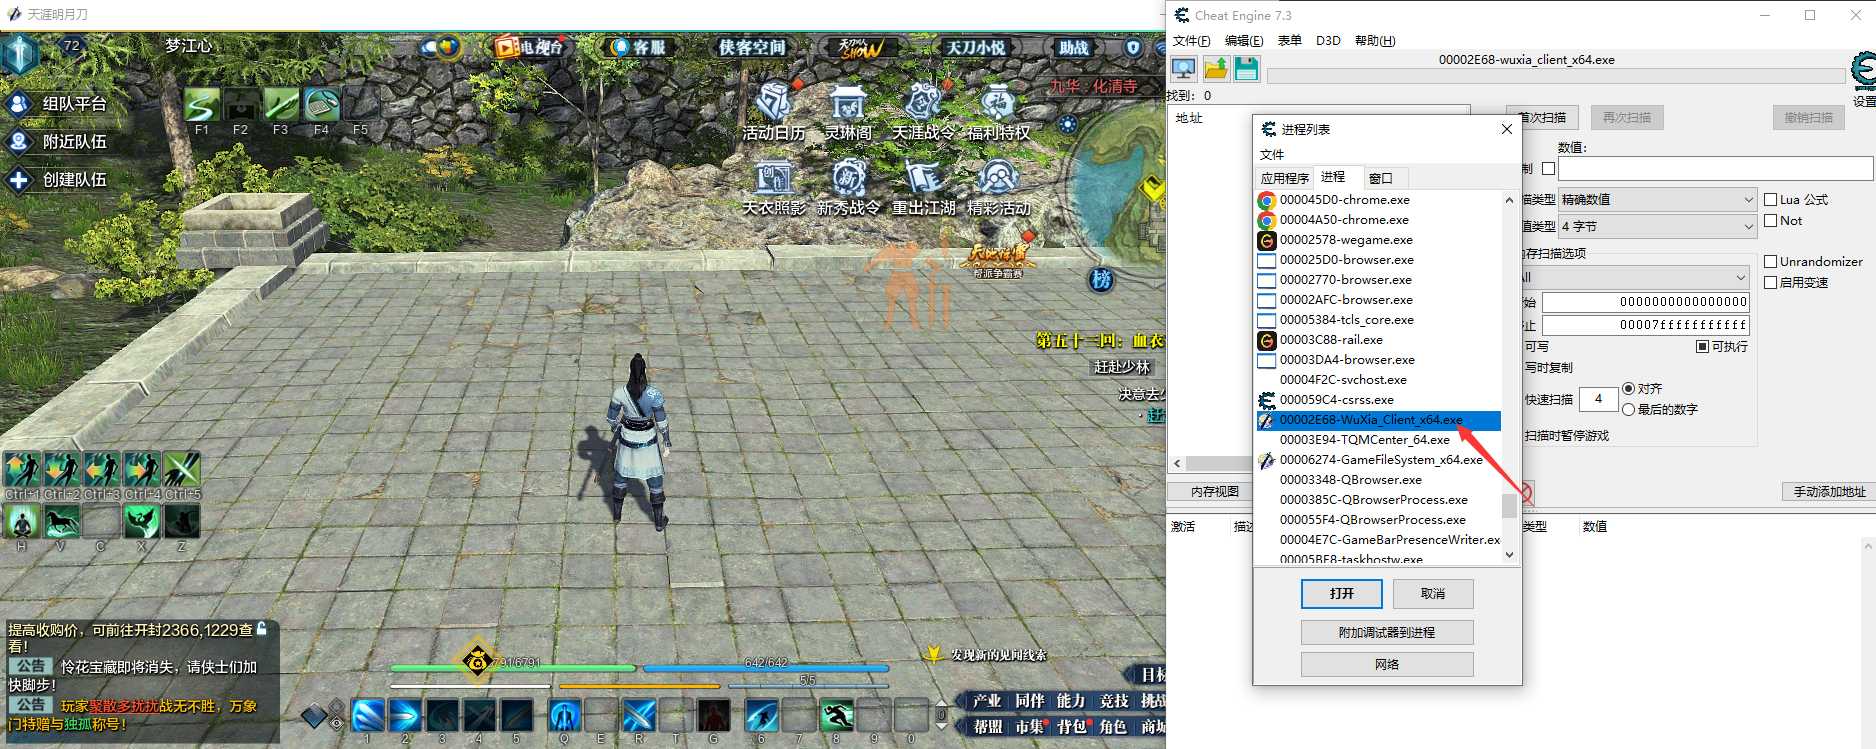
Task: Enable the Unrandomizer checkbox
Action: point(1770,262)
